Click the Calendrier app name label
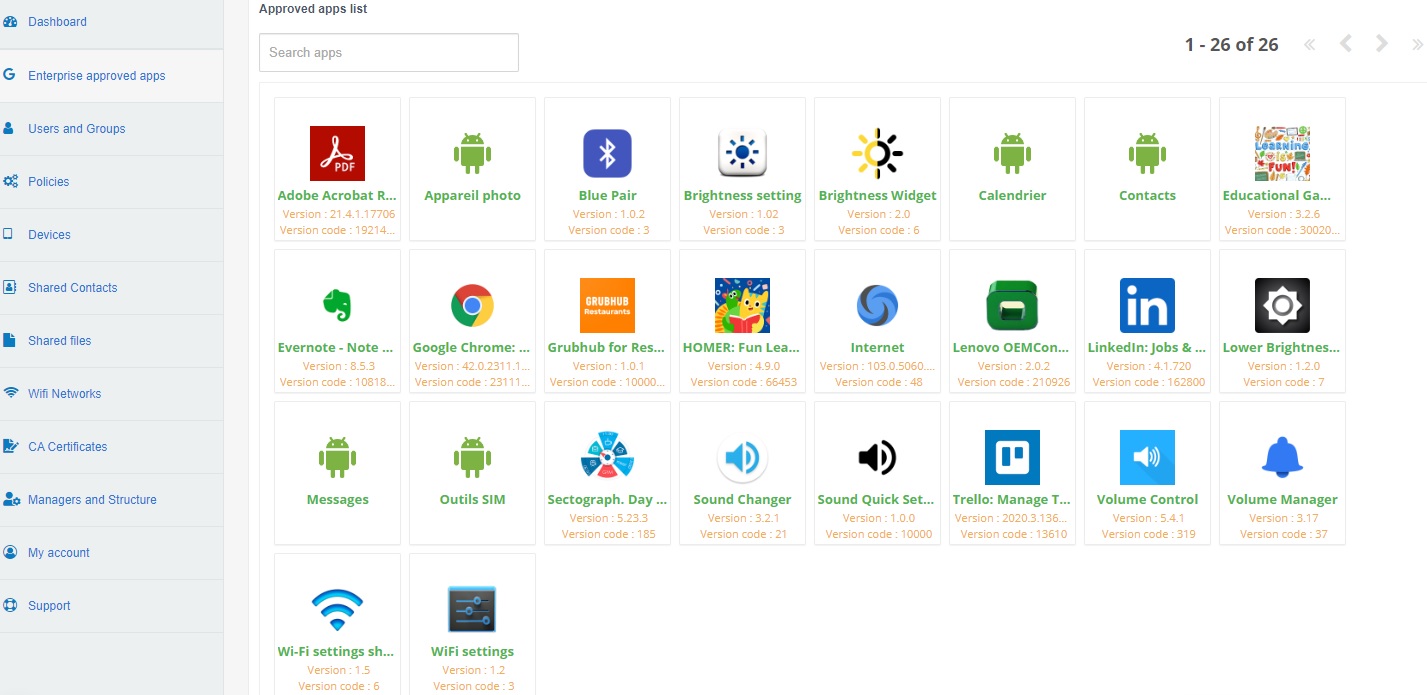 click(x=1012, y=196)
